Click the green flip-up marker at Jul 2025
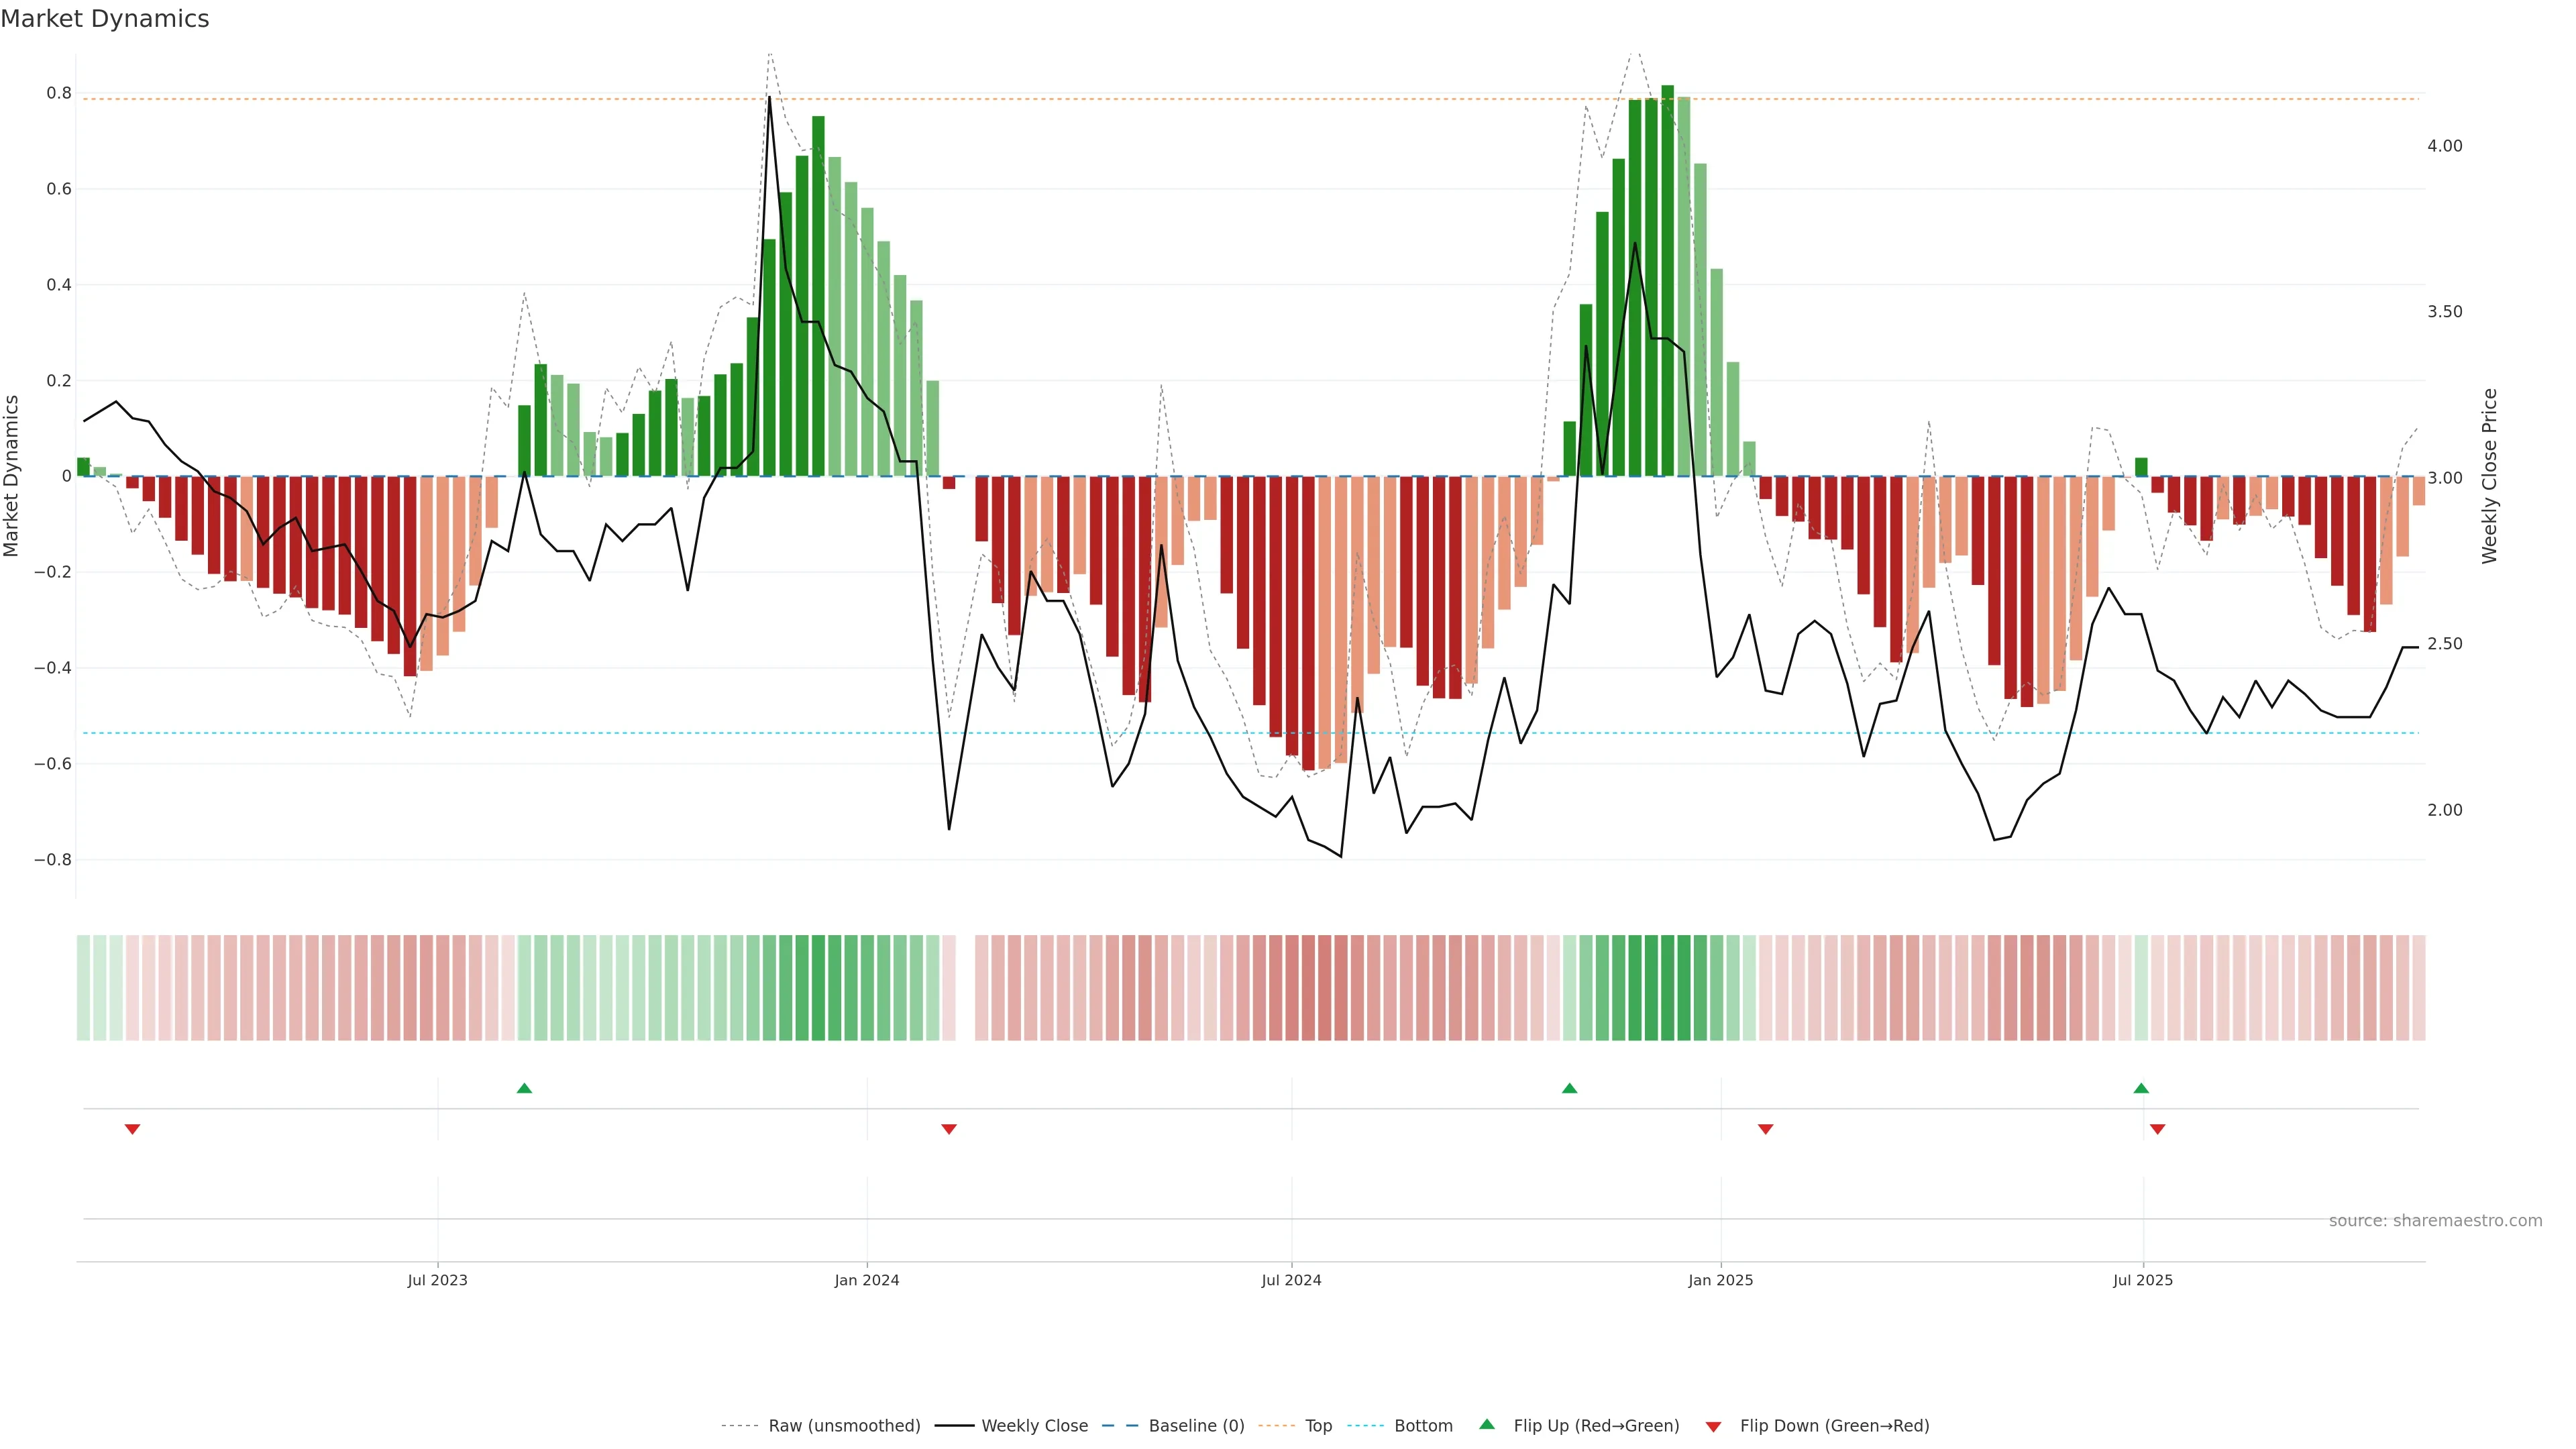The image size is (2576, 1449). (x=2141, y=1088)
